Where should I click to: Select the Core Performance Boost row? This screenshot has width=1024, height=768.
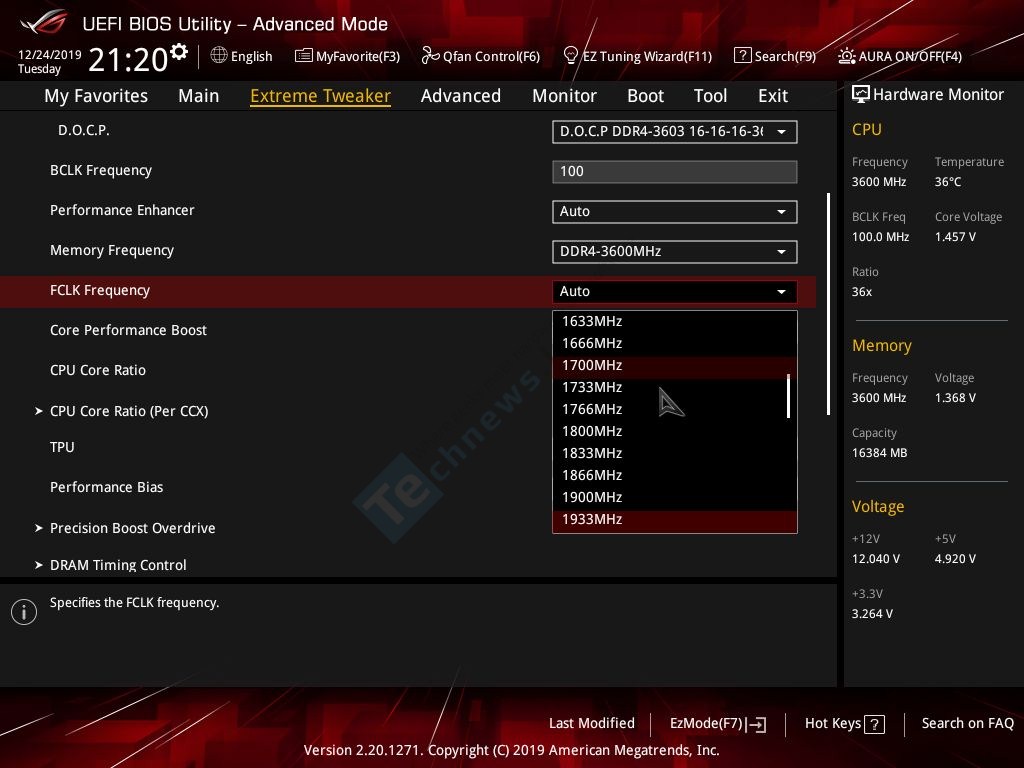(128, 330)
